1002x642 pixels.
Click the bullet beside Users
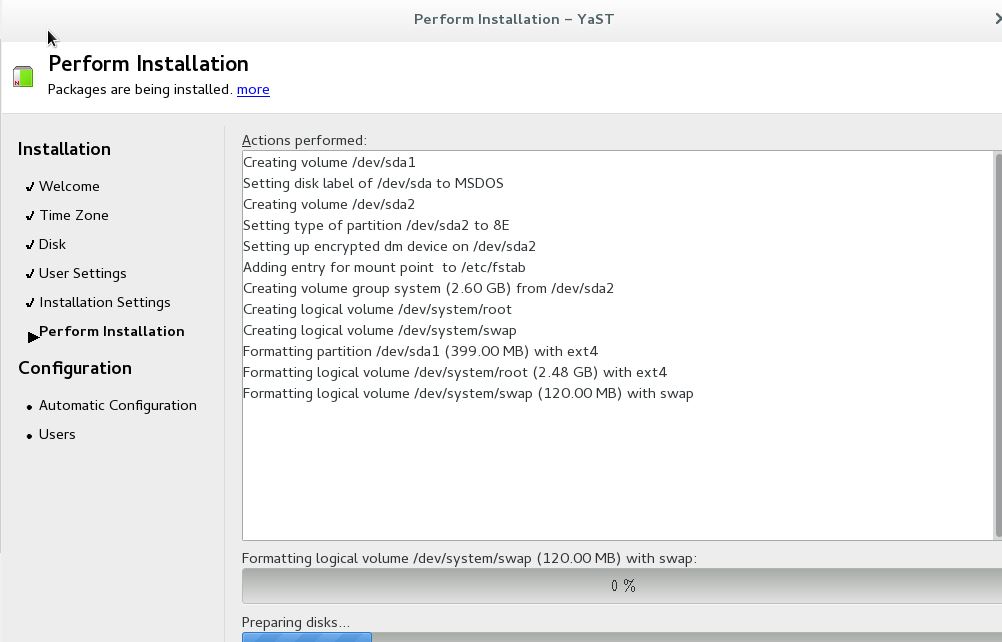(29, 436)
